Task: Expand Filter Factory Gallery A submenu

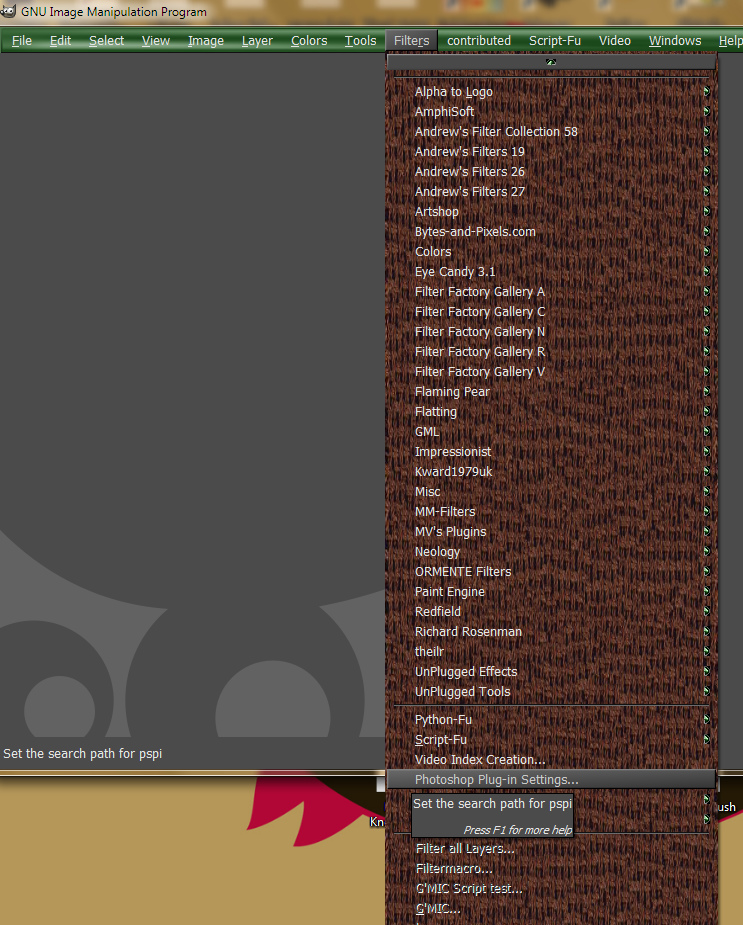Action: point(551,292)
